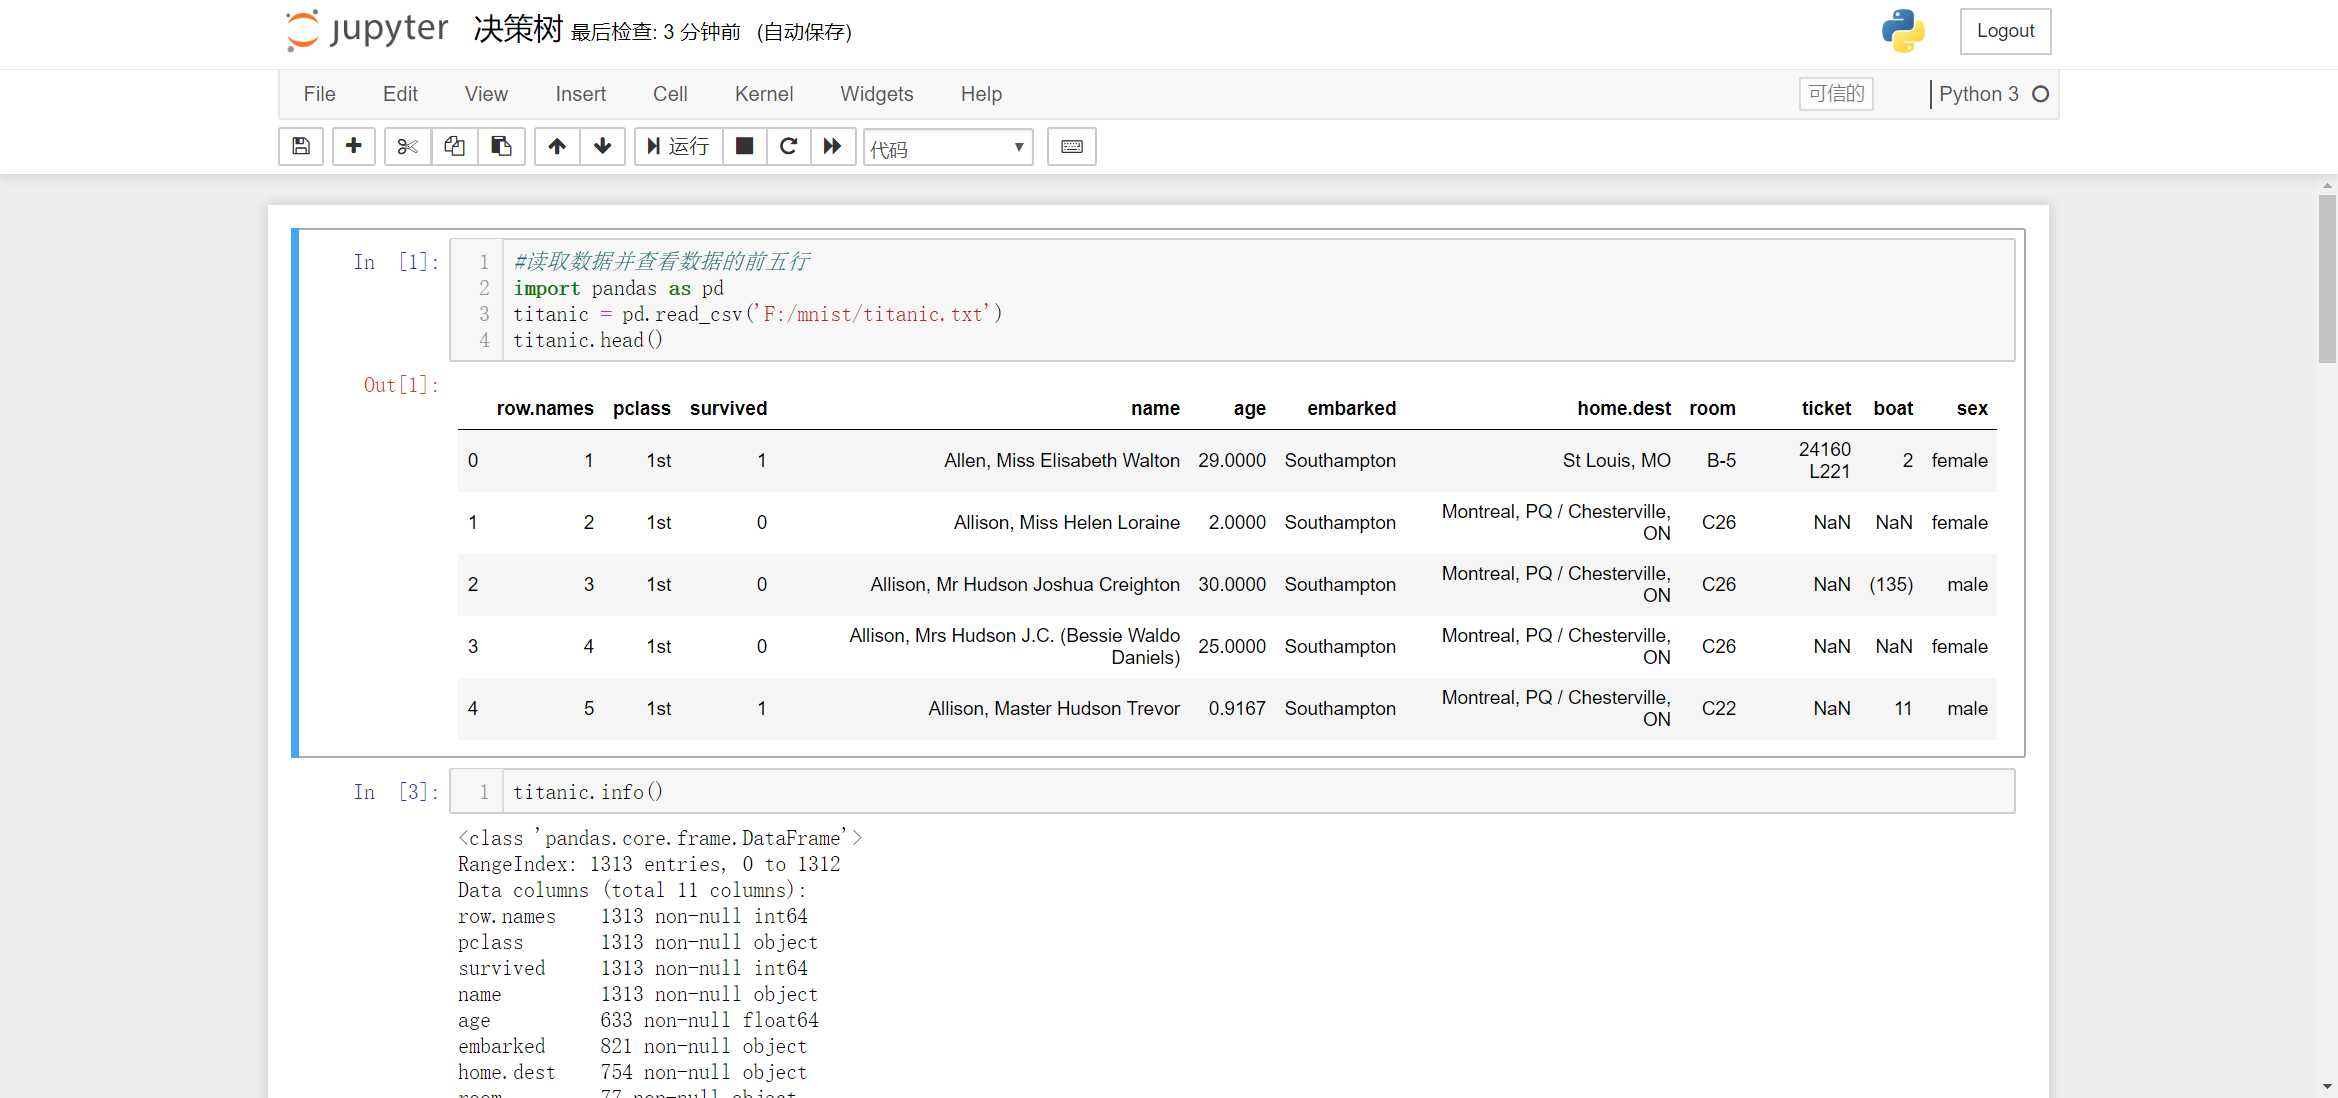Click the Restart kernel icon
Screen dimensions: 2338x1098
point(789,145)
